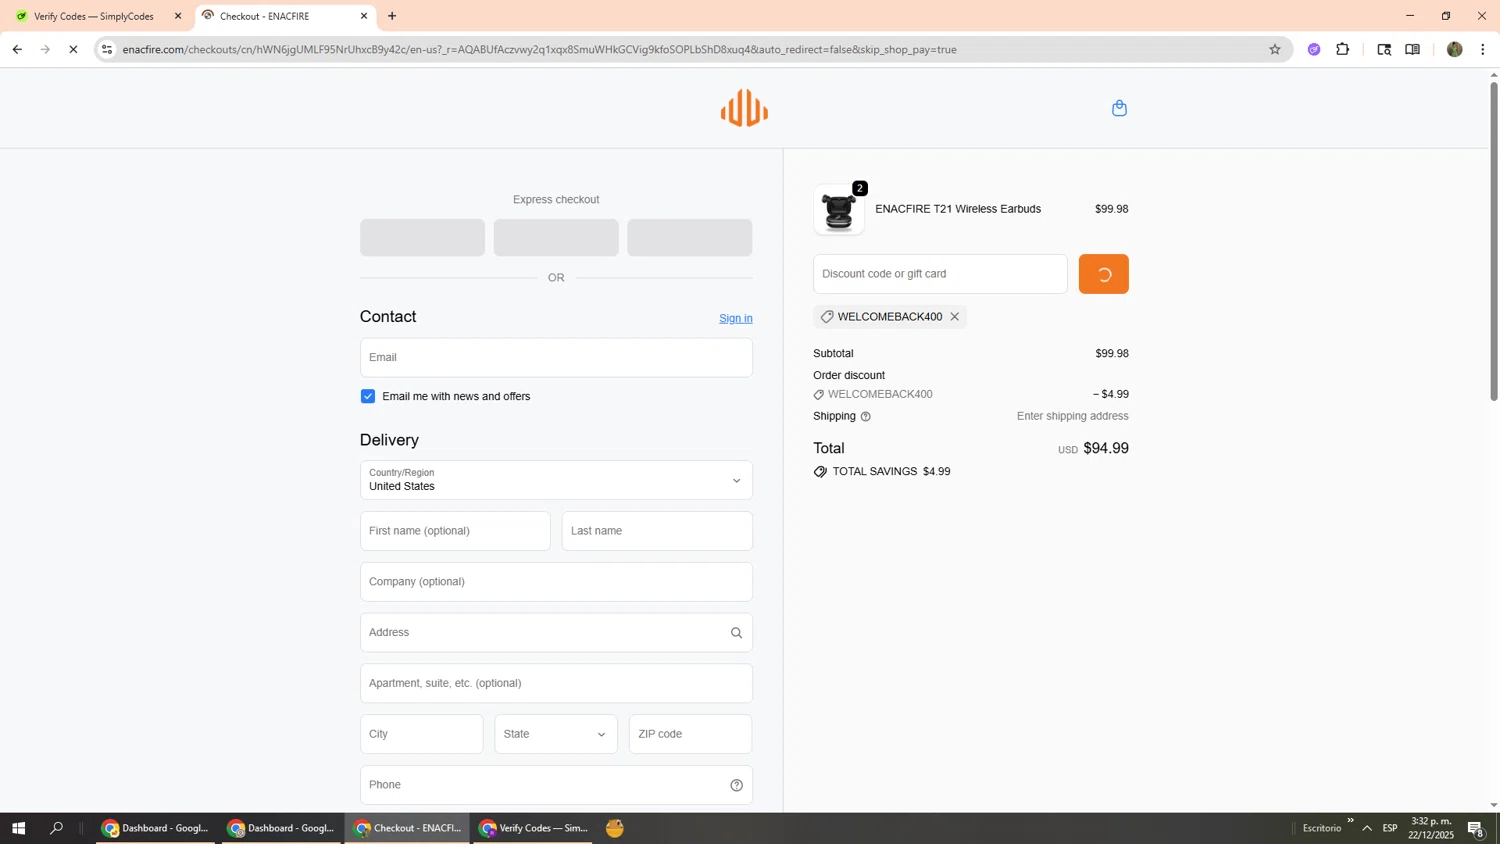Switch to Checkout - ENACFIRE tab
Viewport: 1500px width, 844px height.
tap(285, 16)
